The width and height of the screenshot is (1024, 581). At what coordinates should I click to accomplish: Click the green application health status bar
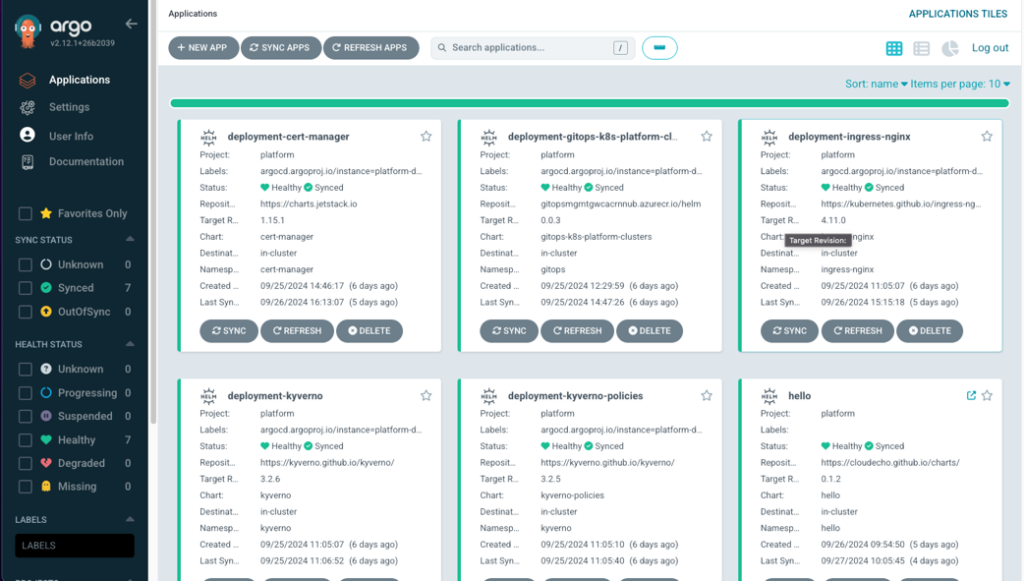click(x=589, y=103)
